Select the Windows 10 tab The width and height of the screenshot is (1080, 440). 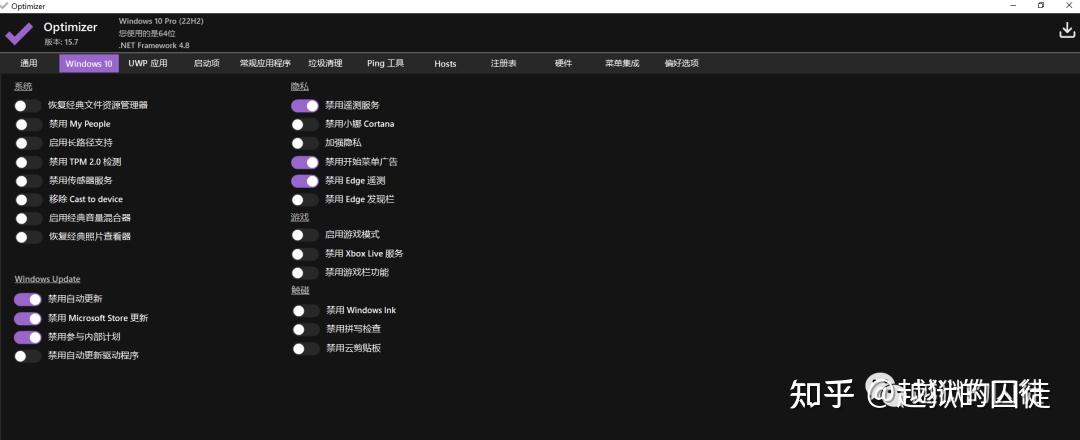[89, 63]
